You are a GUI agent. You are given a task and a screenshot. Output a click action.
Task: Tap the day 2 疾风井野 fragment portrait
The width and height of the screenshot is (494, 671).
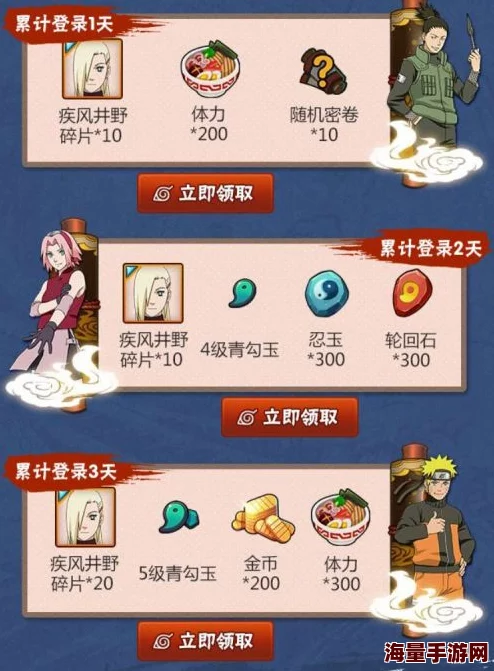pos(153,293)
